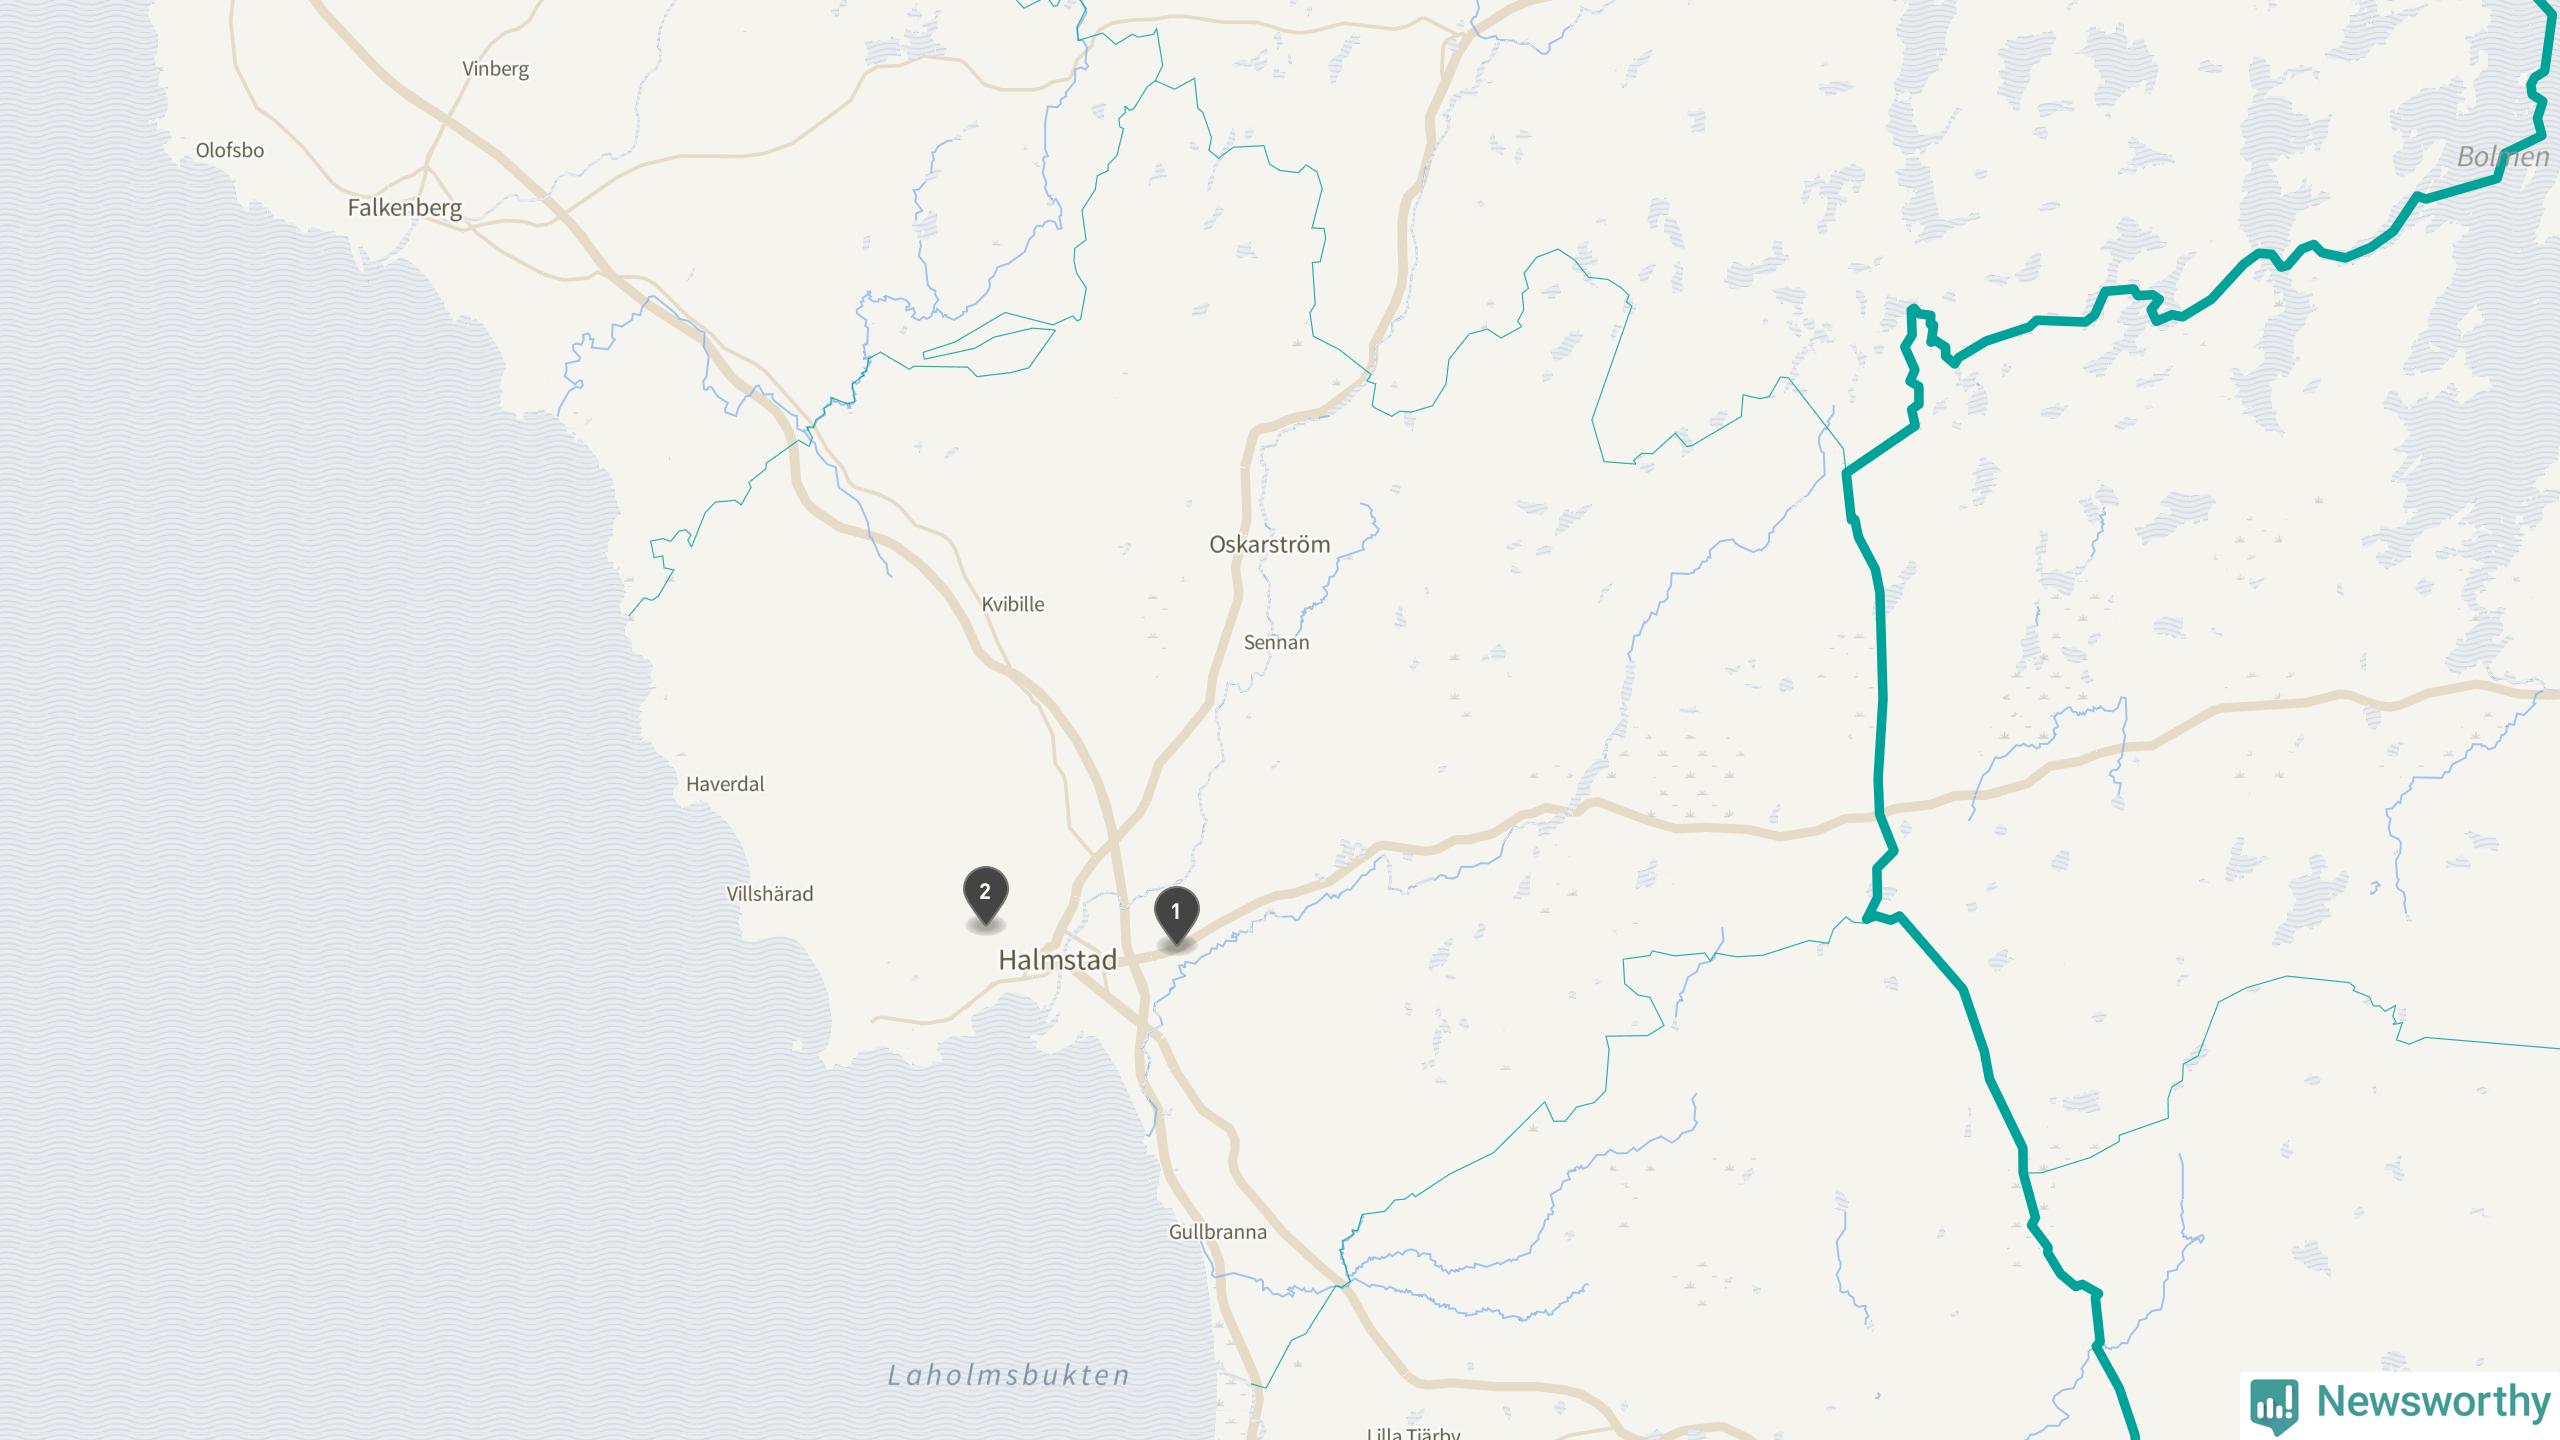The height and width of the screenshot is (1440, 2560).
Task: Click the Sennan place label
Action: coord(1276,642)
